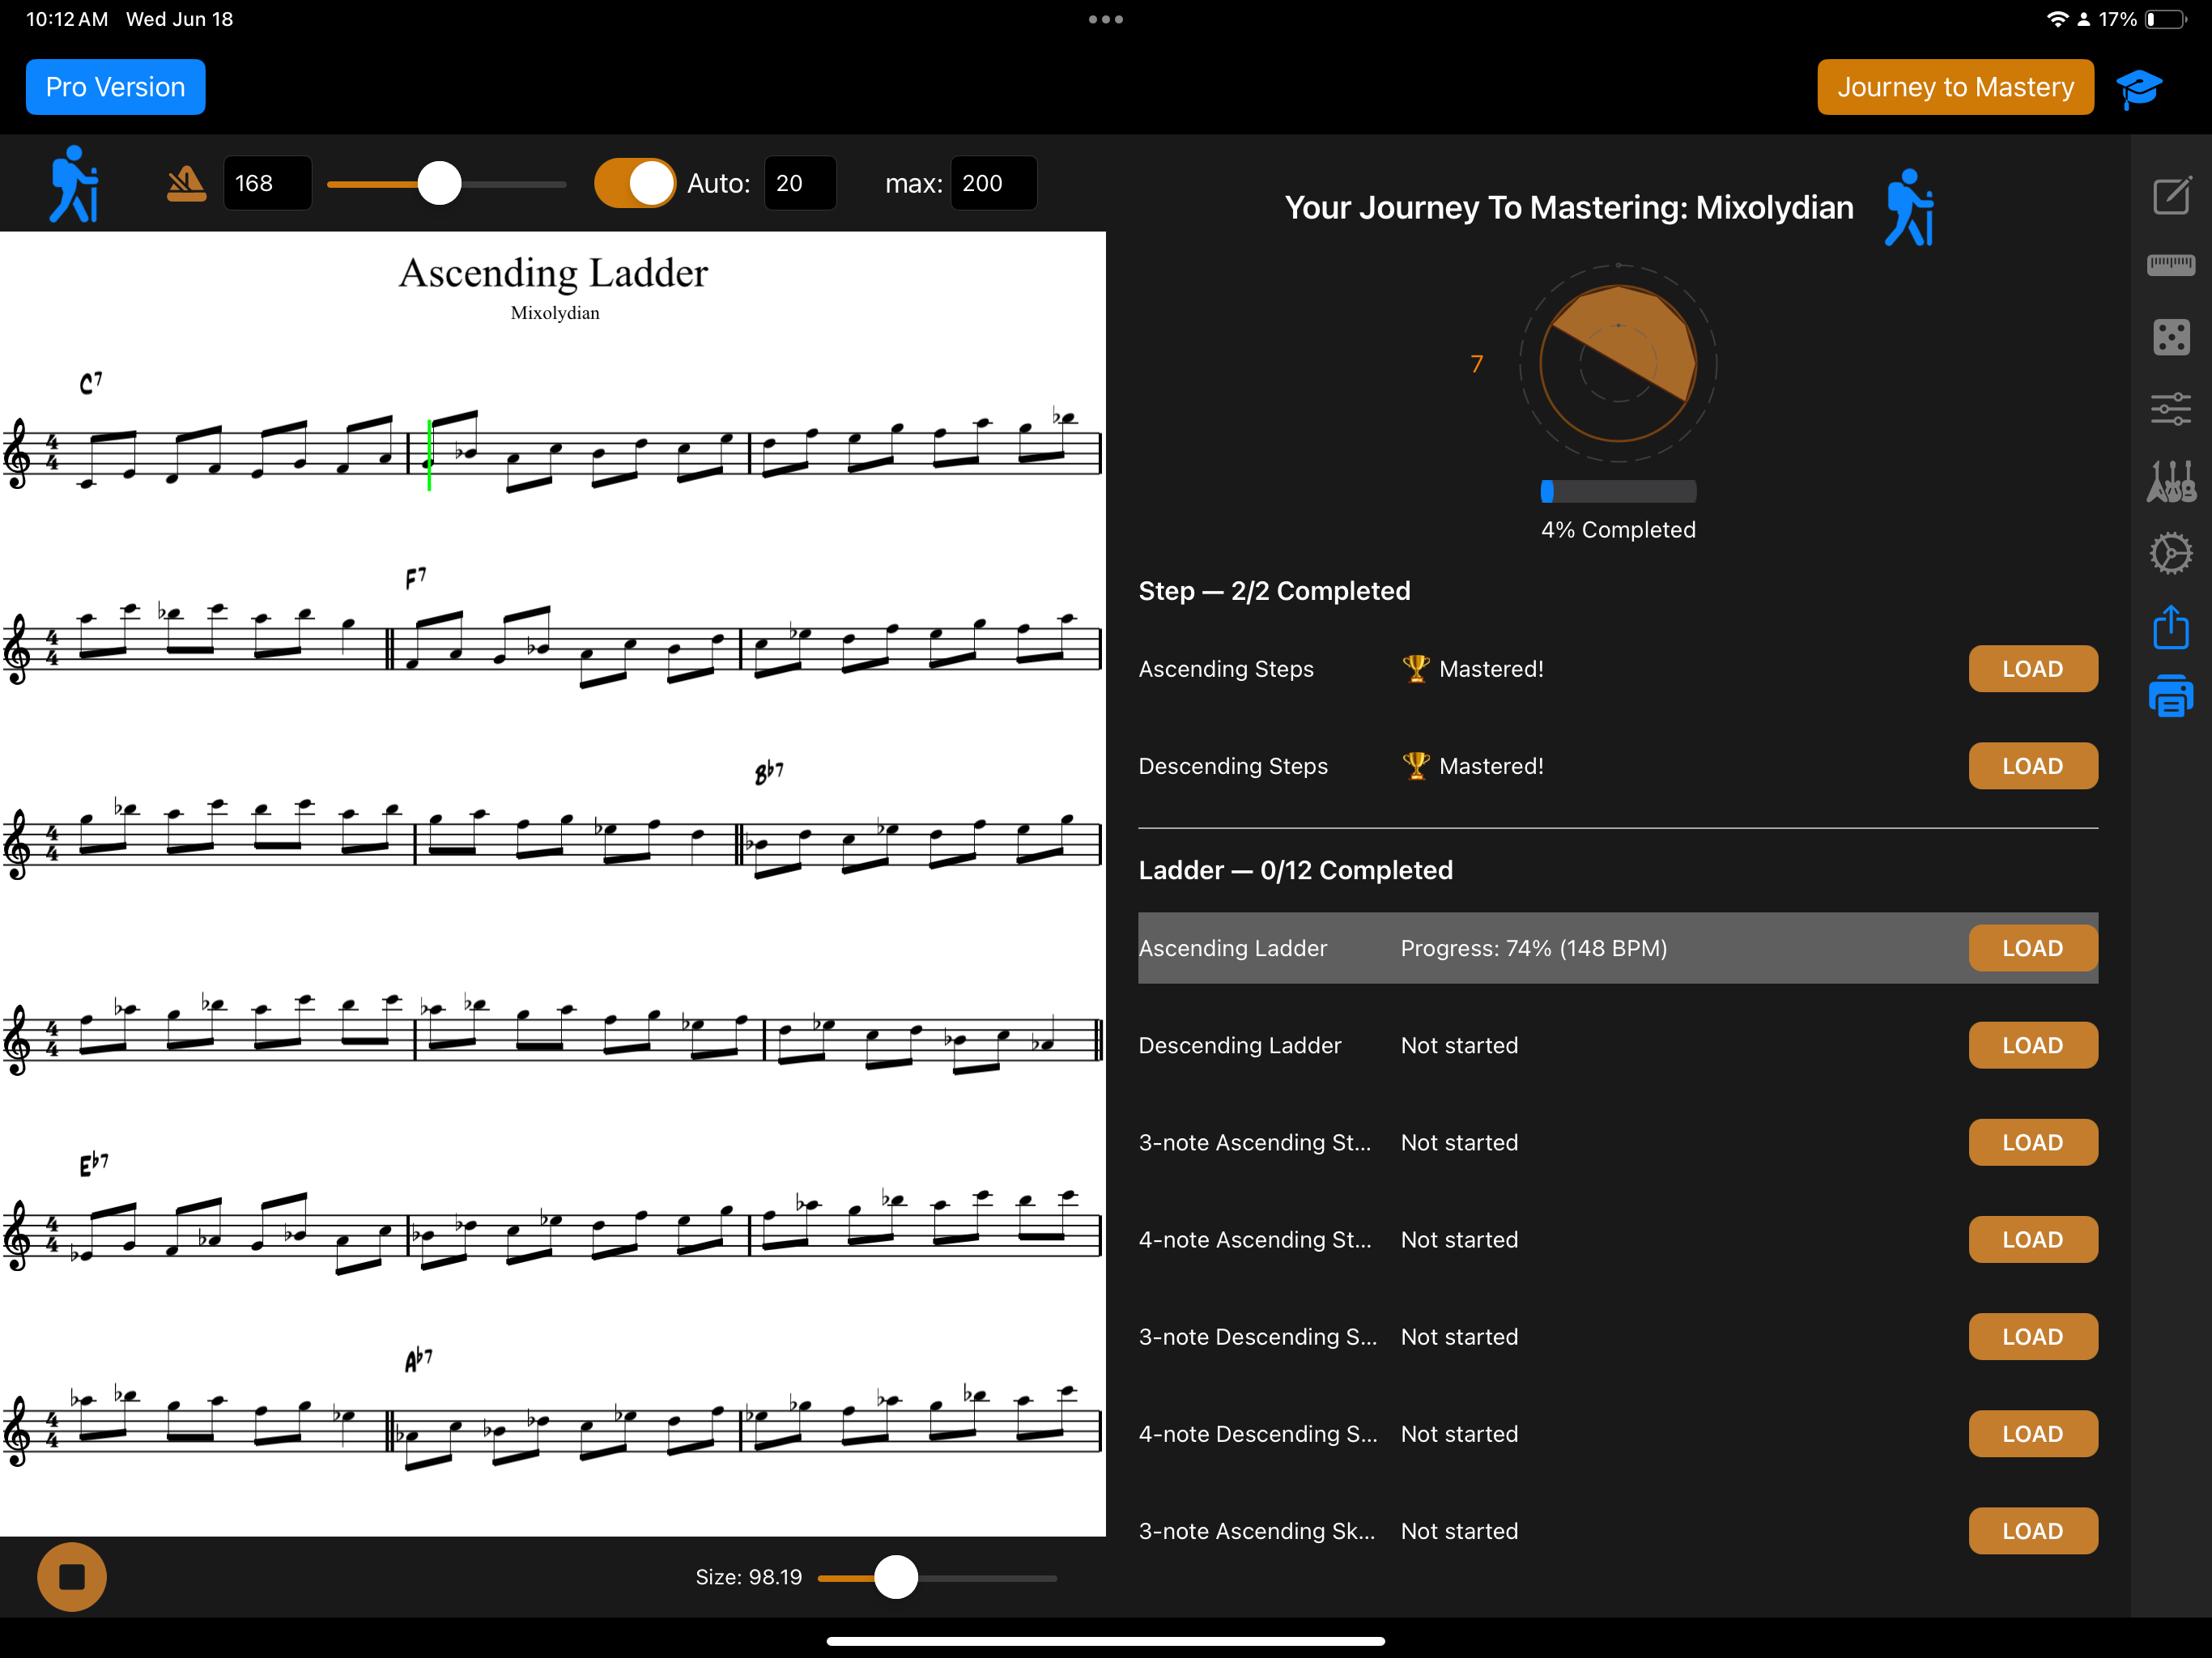Load the 3-note Ascending St... exercise
Image resolution: width=2212 pixels, height=1658 pixels.
pyautogui.click(x=2033, y=1141)
